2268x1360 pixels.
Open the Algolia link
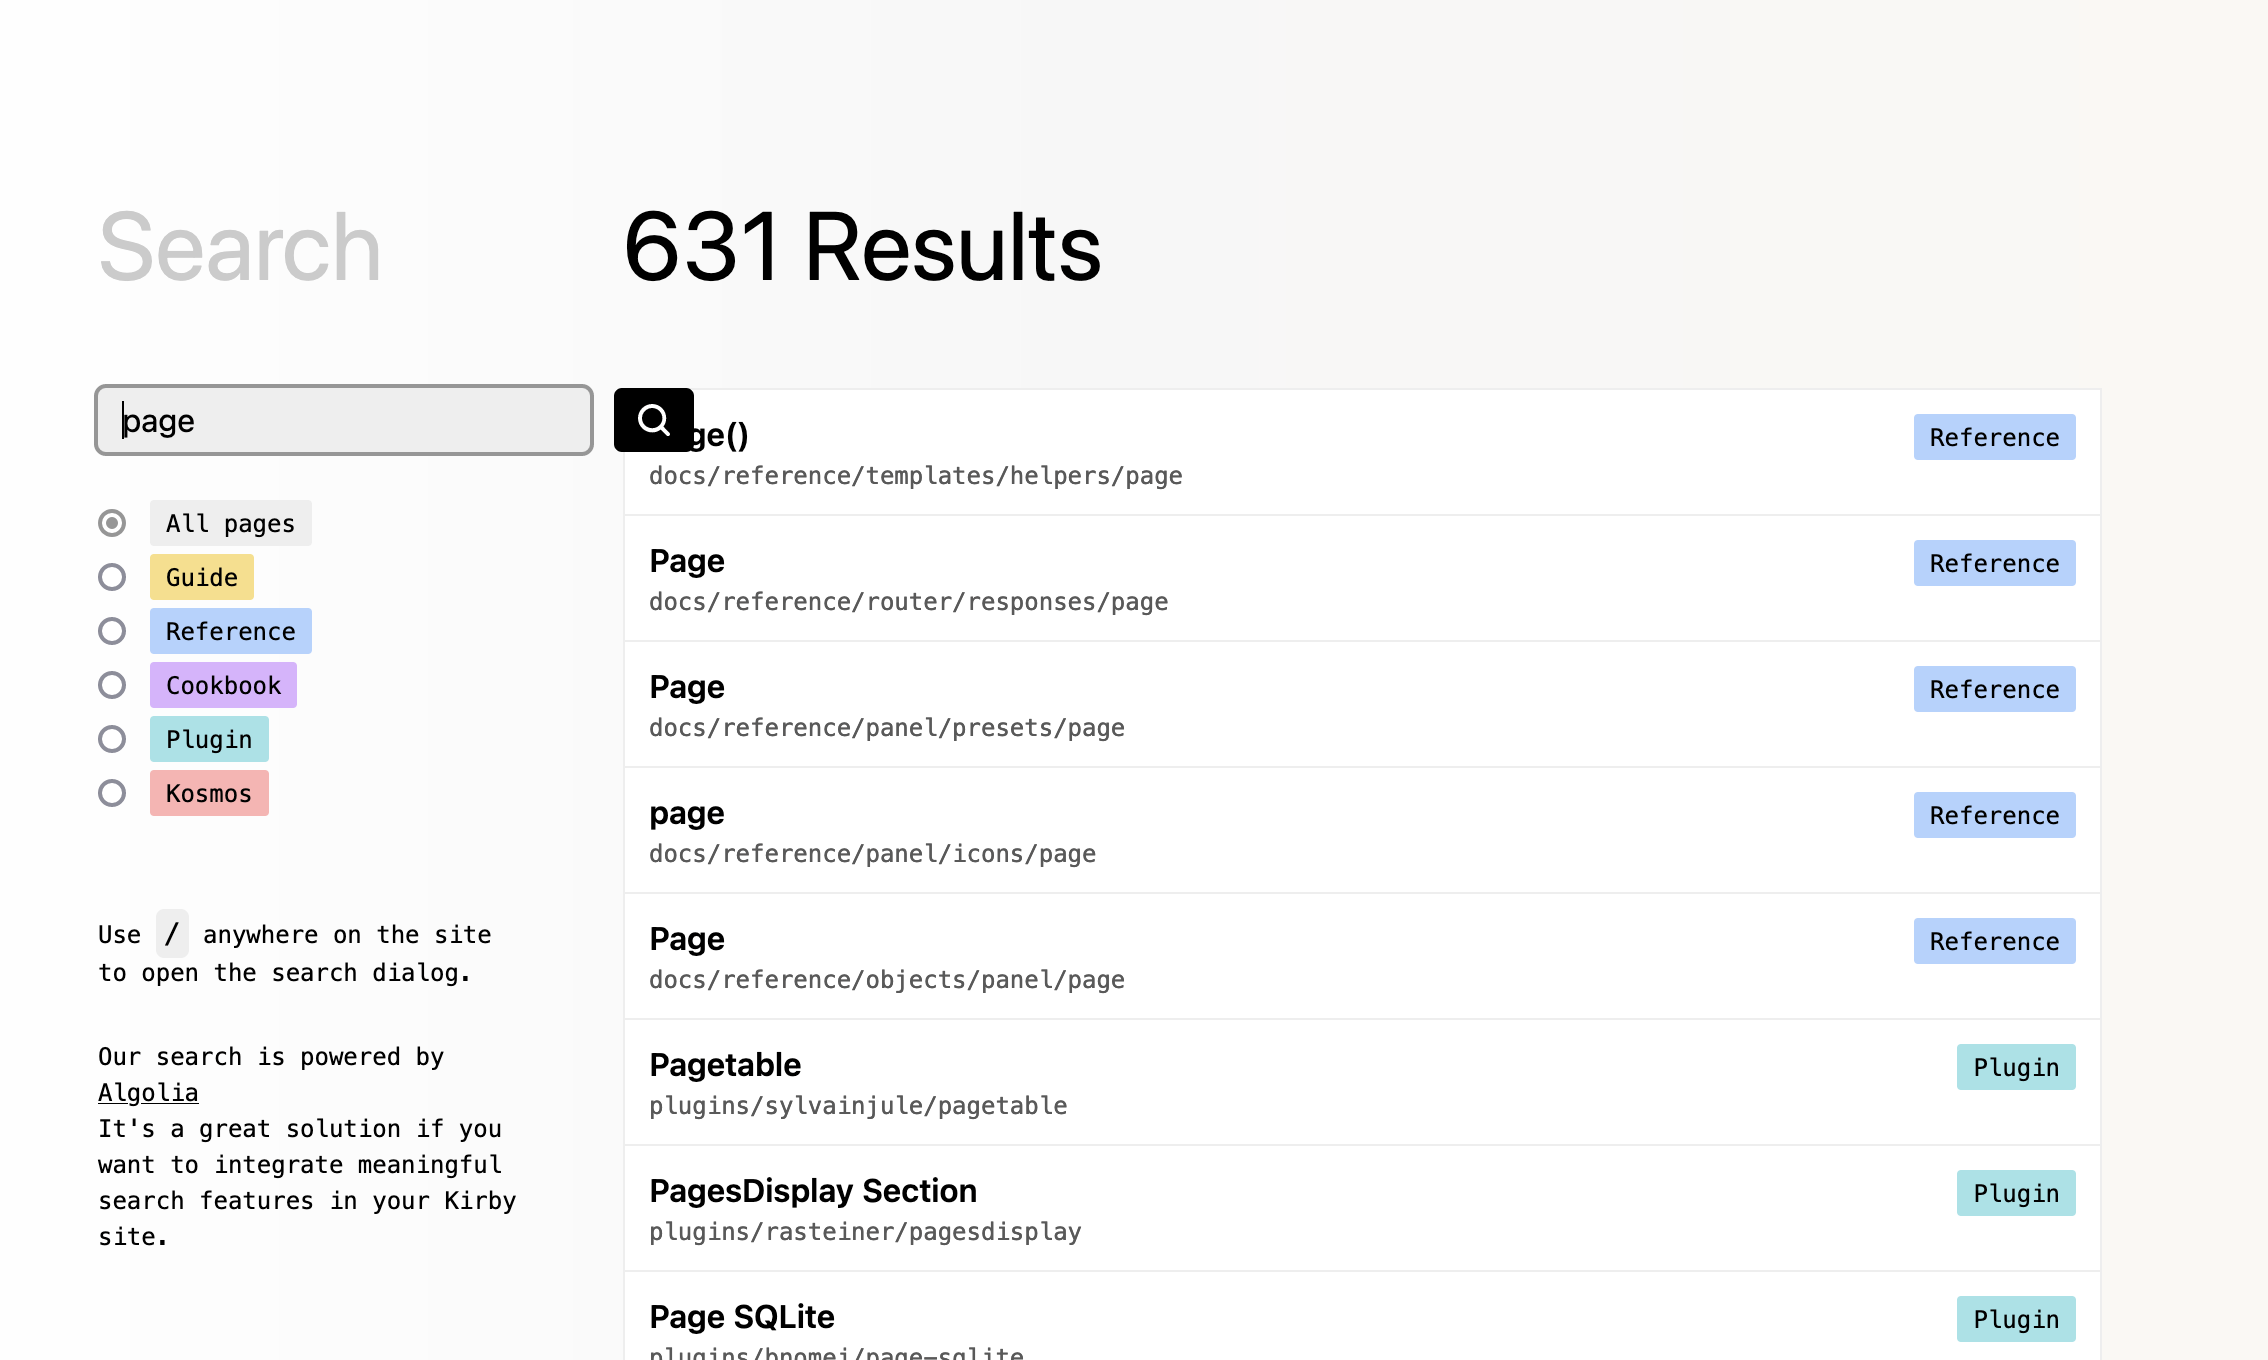pos(148,1092)
